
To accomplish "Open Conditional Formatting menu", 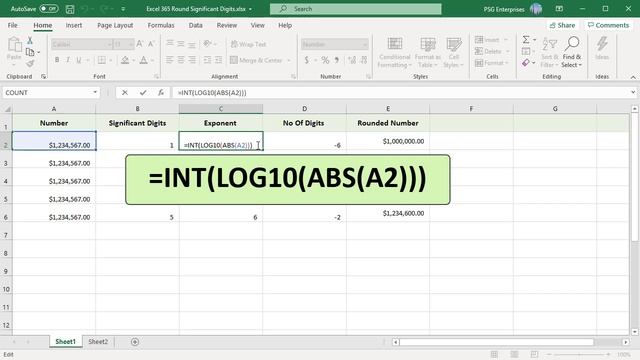I will pos(394,52).
